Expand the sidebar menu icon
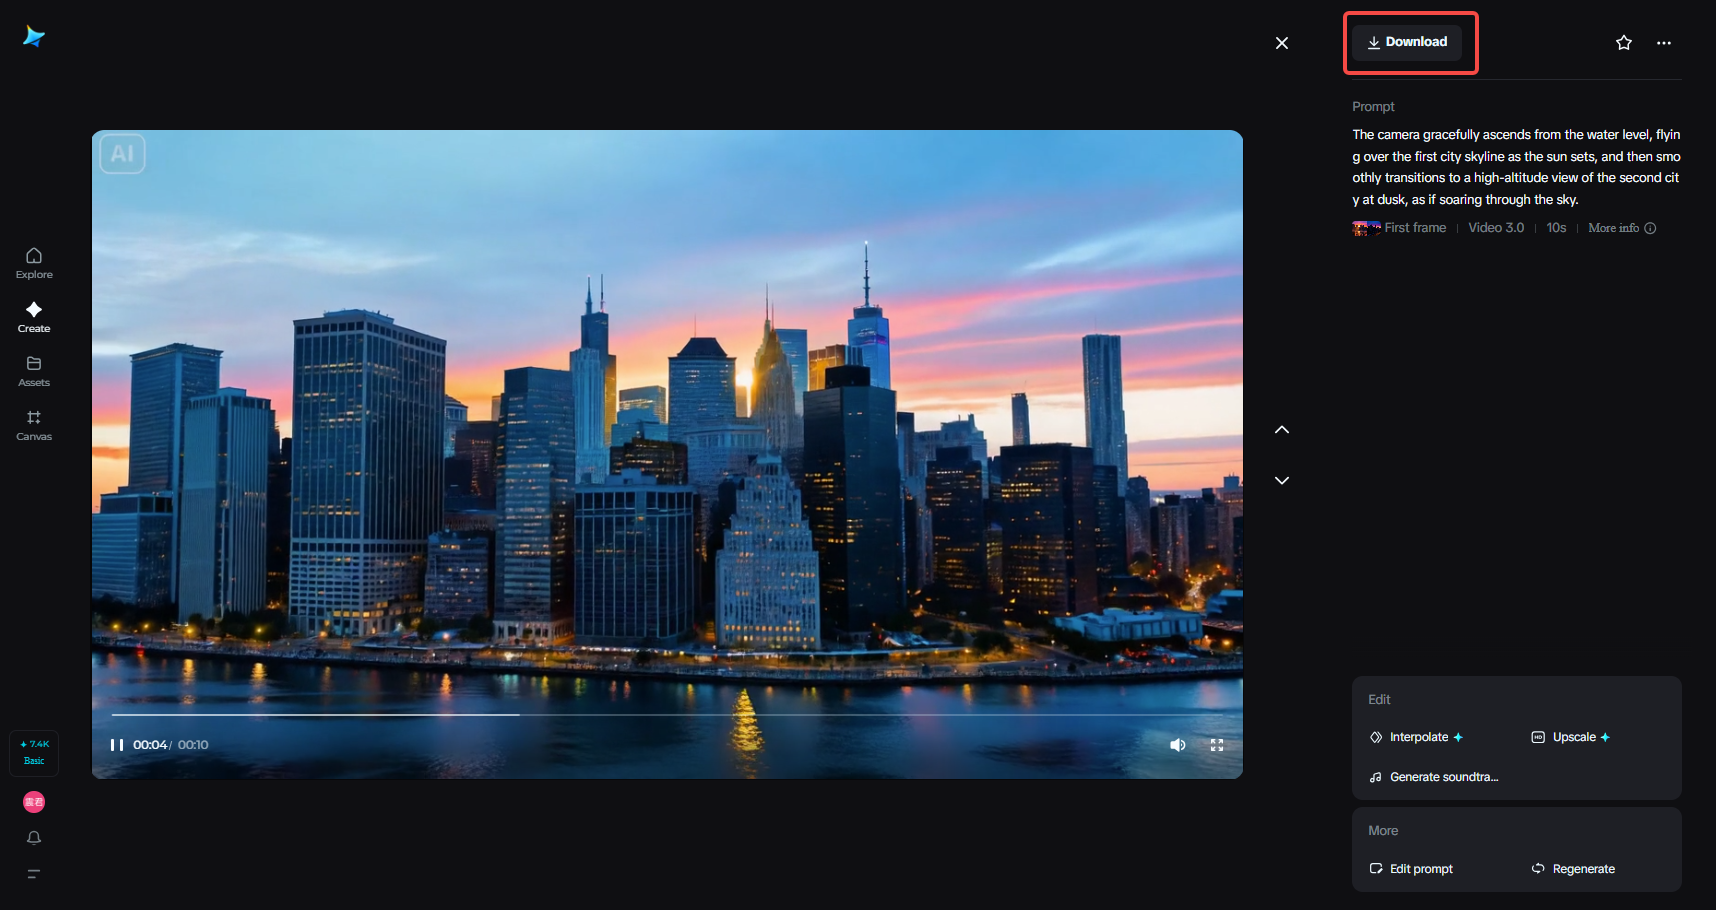 [x=34, y=874]
